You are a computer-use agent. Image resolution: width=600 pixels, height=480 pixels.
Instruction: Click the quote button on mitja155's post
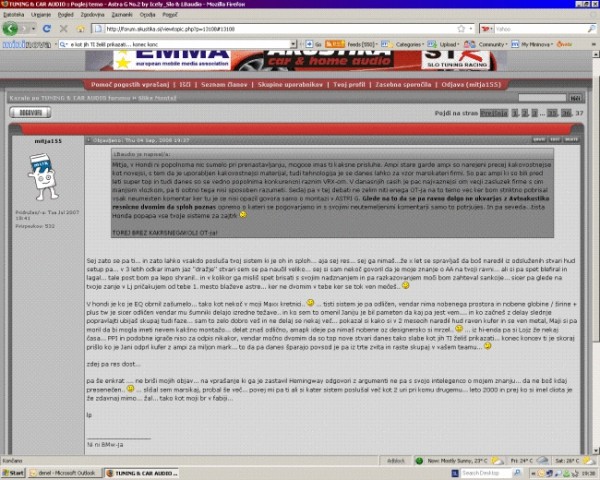pyautogui.click(x=539, y=140)
